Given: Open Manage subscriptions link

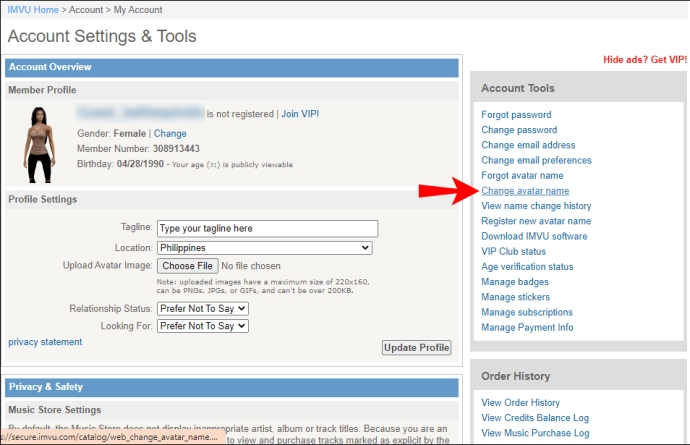Looking at the screenshot, I should 527,313.
